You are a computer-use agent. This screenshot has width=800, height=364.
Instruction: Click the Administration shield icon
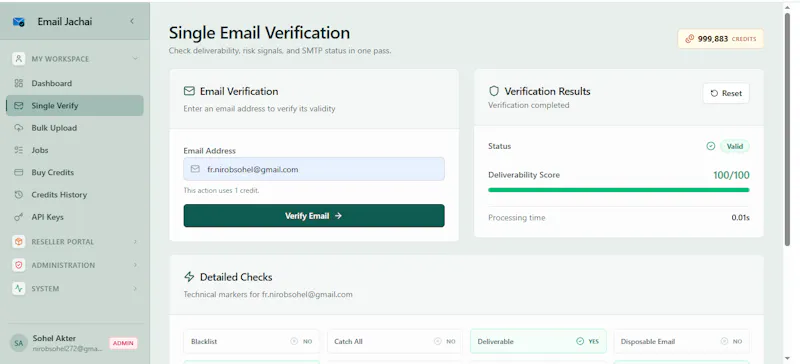point(19,265)
